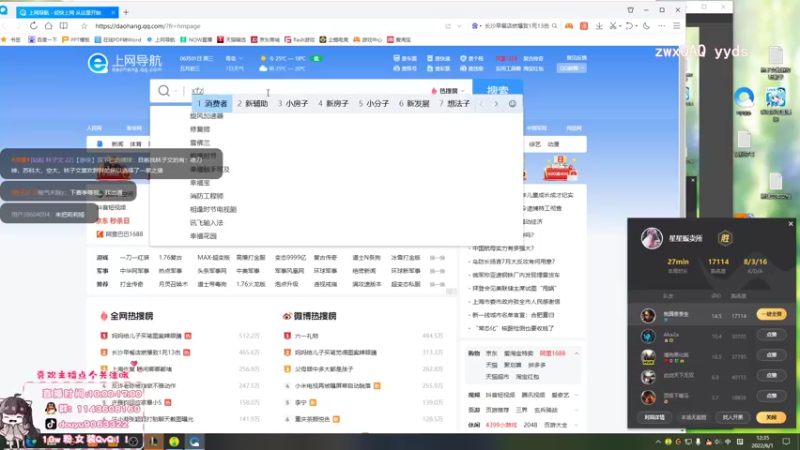Image resolution: width=800 pixels, height=450 pixels.
Task: Click the downloads arrow icon in toolbar
Action: click(x=599, y=26)
